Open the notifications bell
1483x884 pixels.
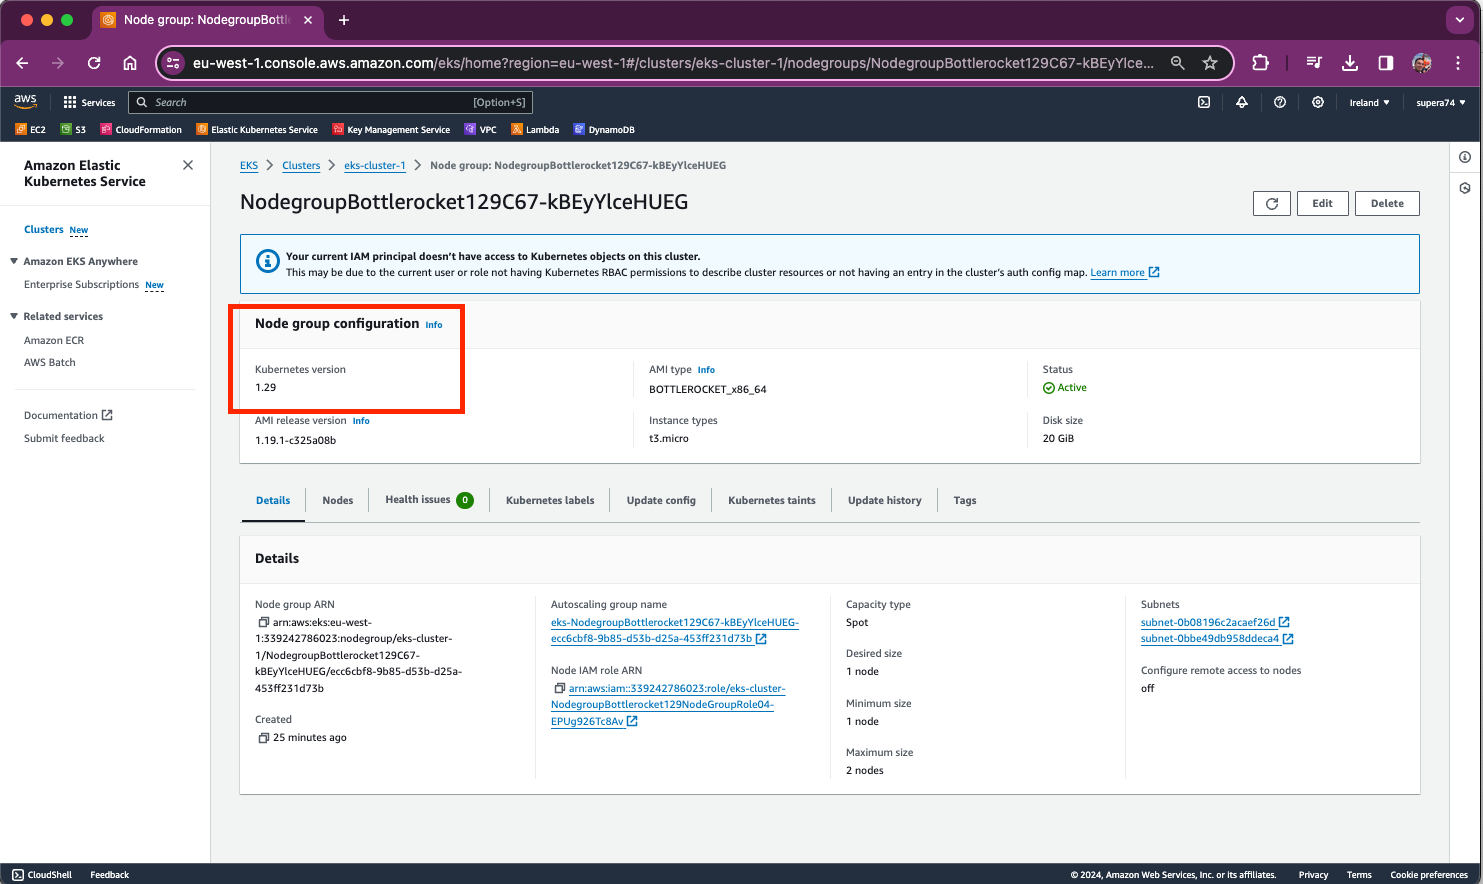[x=1242, y=102]
